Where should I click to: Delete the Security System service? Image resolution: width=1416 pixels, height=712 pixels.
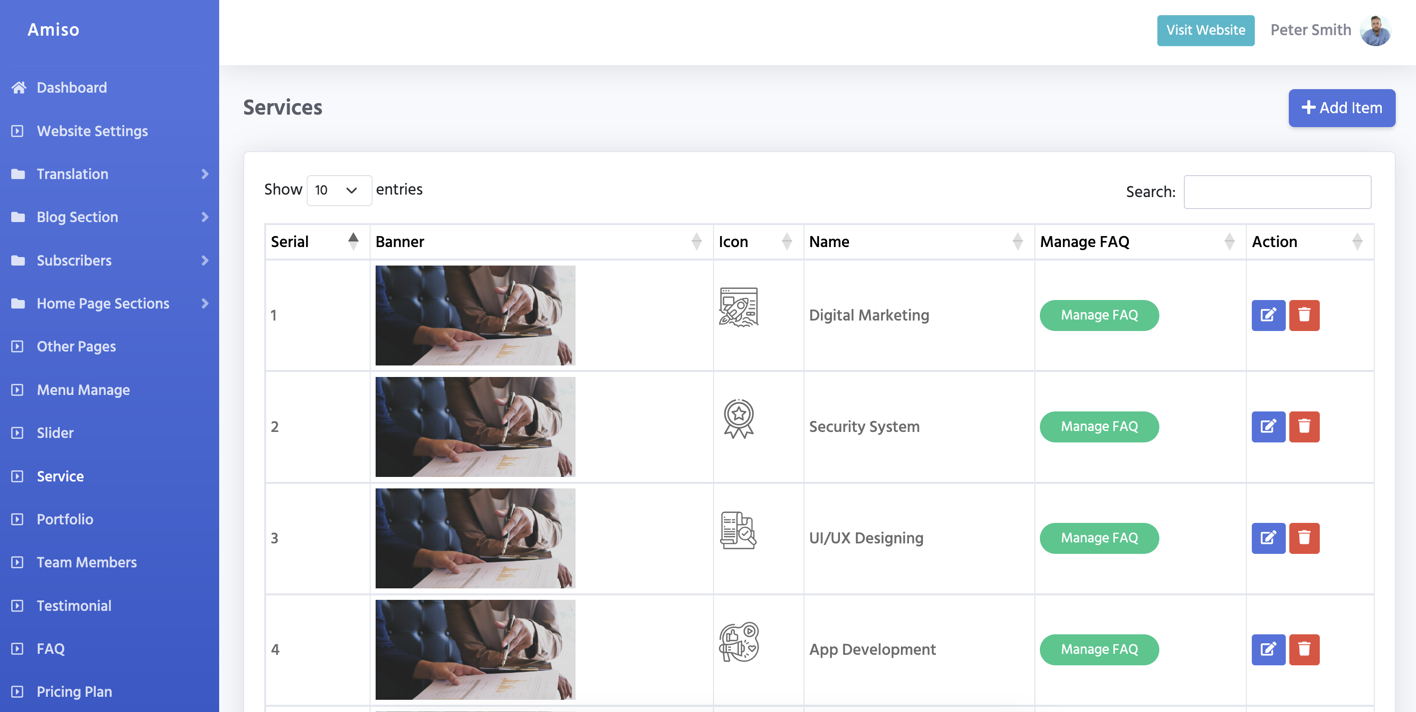click(1304, 427)
